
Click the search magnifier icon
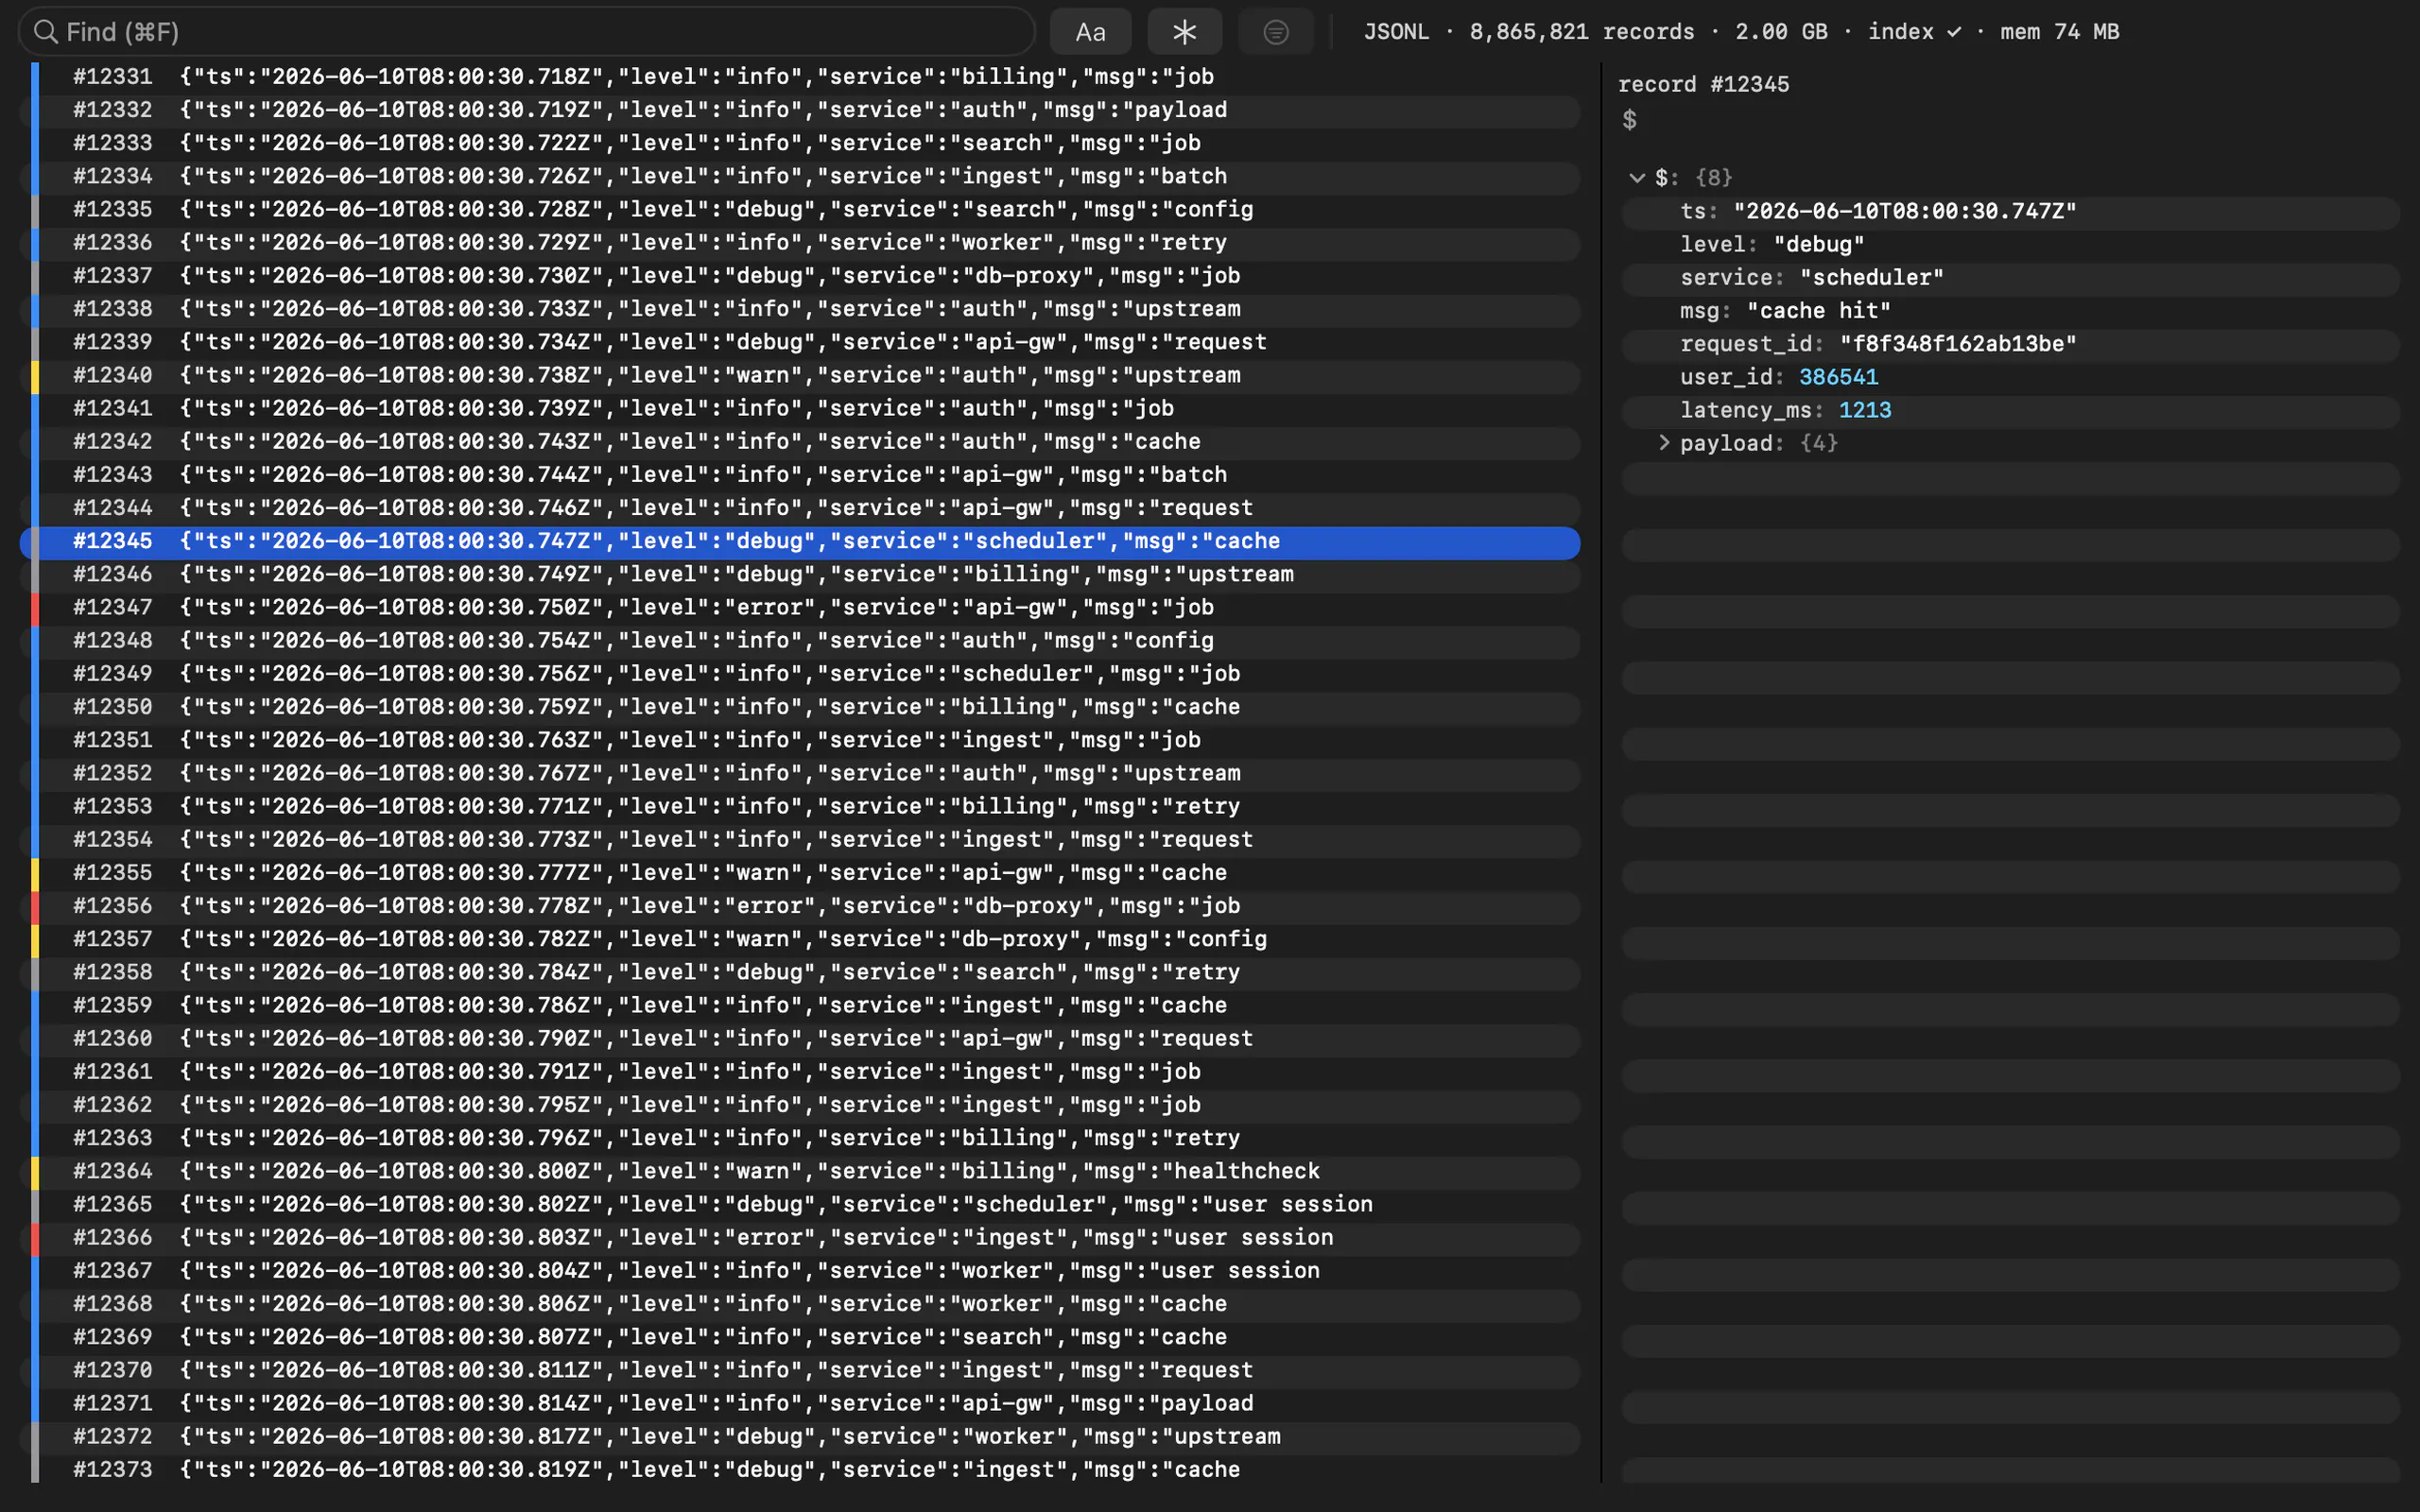pyautogui.click(x=45, y=32)
